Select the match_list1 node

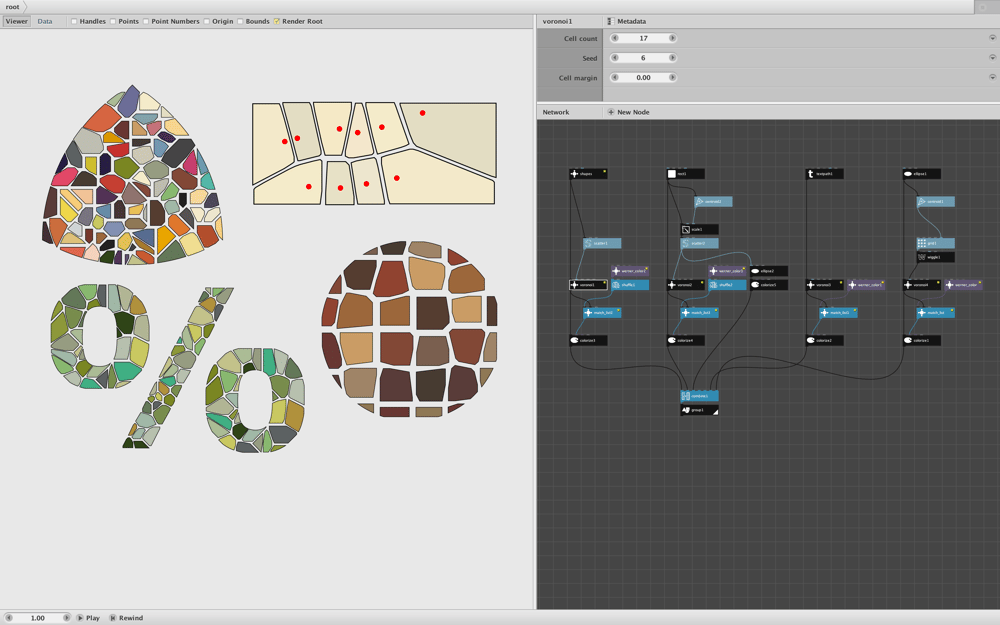838,312
